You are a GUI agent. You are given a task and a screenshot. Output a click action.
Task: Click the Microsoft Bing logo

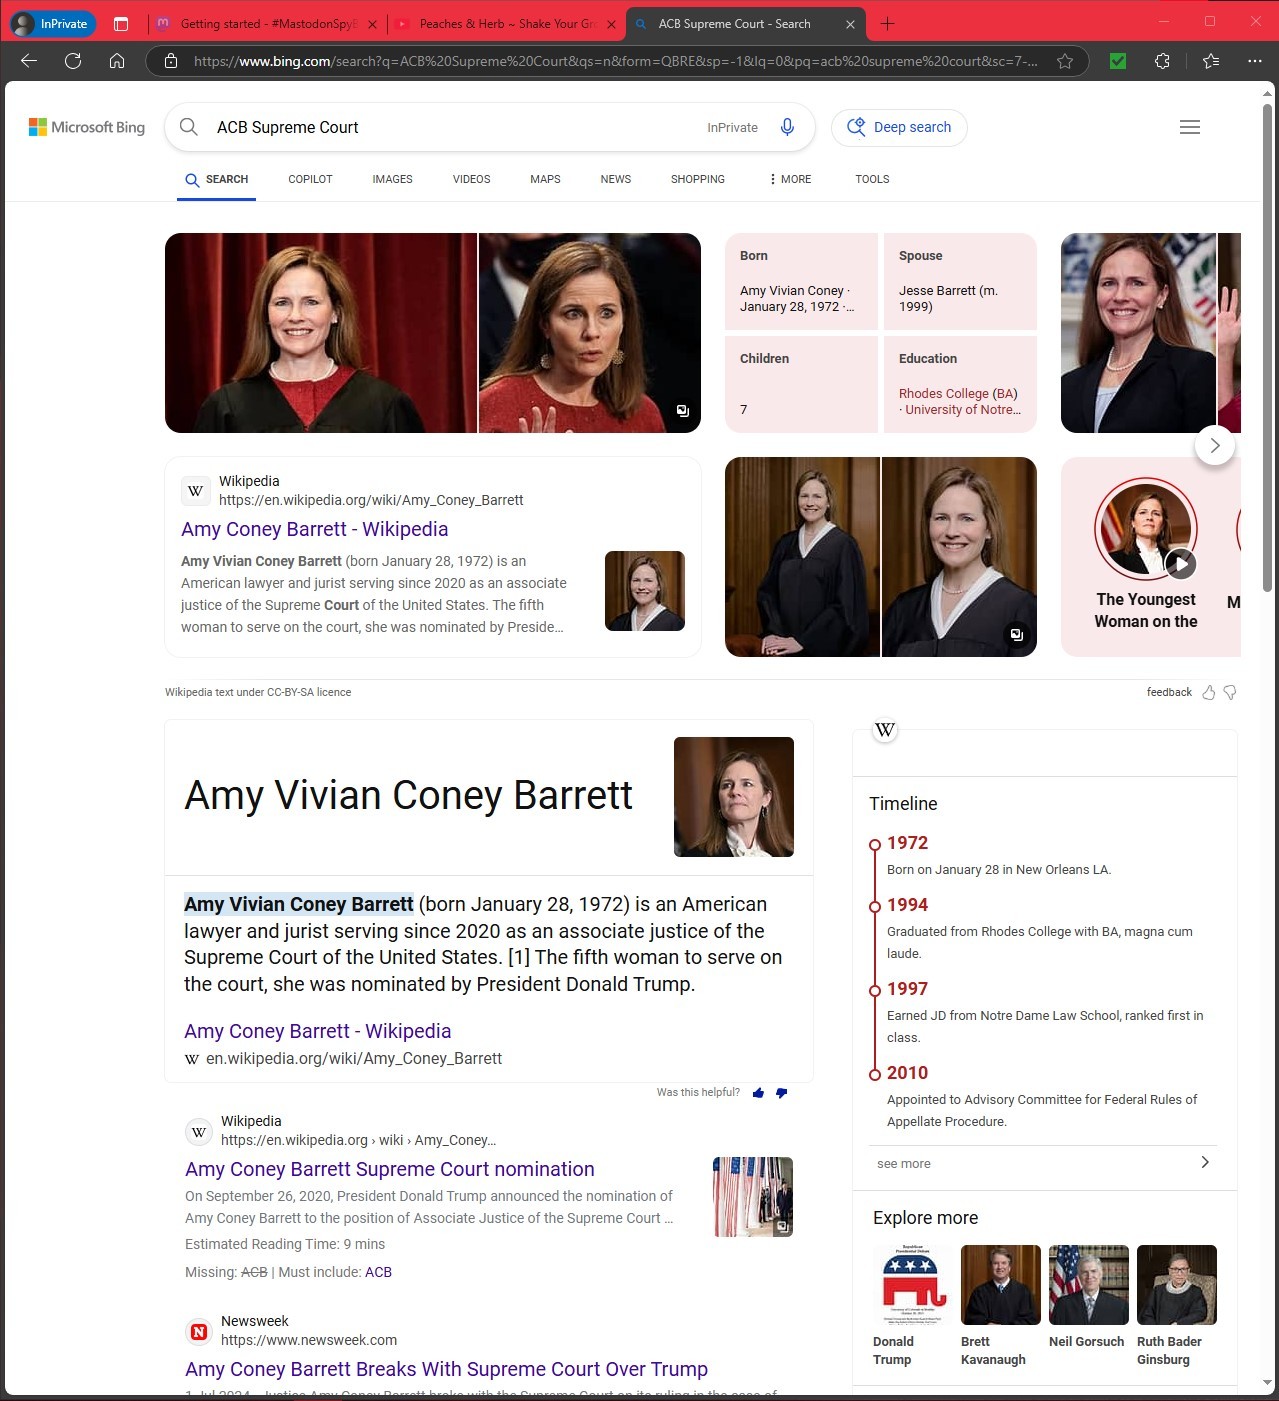[x=87, y=127]
